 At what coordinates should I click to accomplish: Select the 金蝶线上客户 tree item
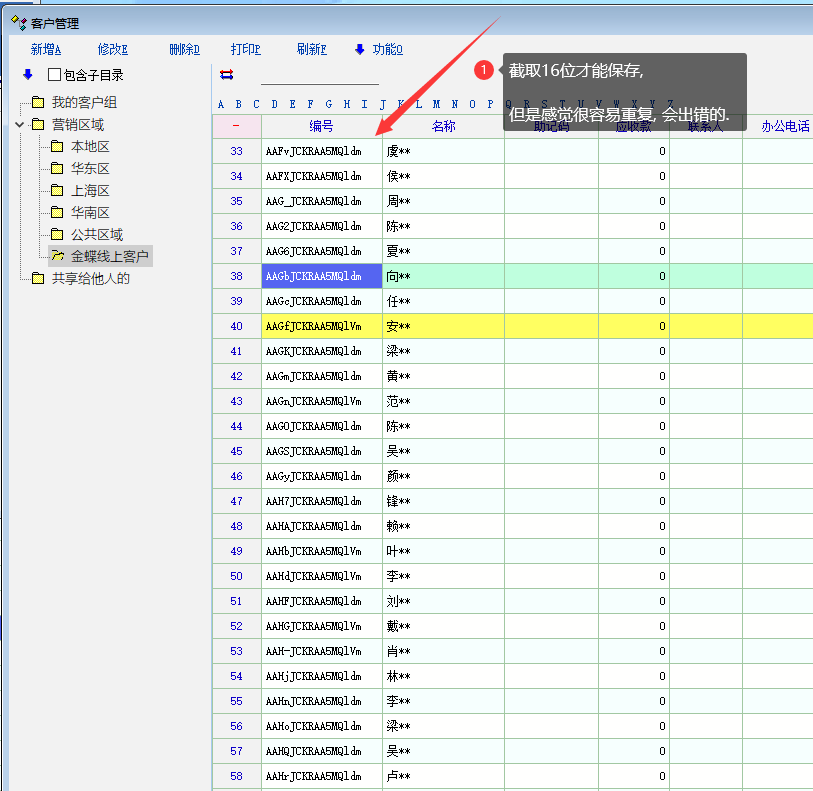pyautogui.click(x=110, y=257)
